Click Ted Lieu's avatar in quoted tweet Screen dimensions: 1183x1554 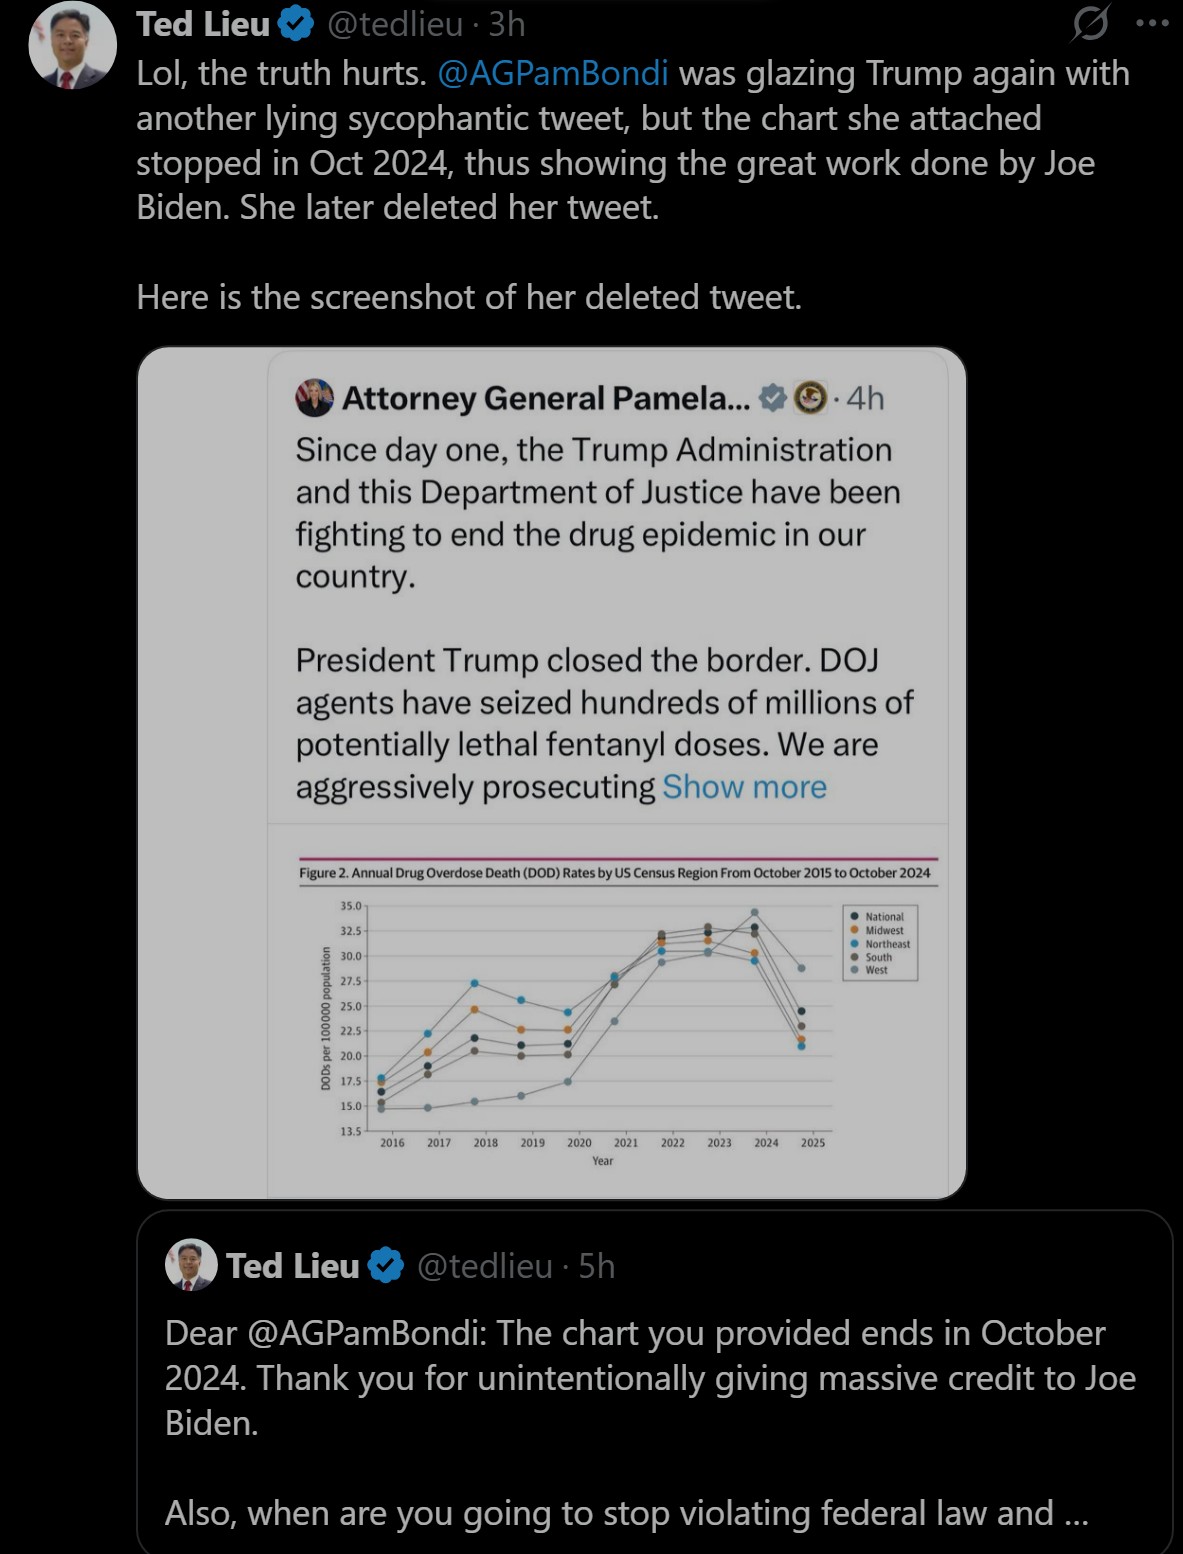point(191,1265)
